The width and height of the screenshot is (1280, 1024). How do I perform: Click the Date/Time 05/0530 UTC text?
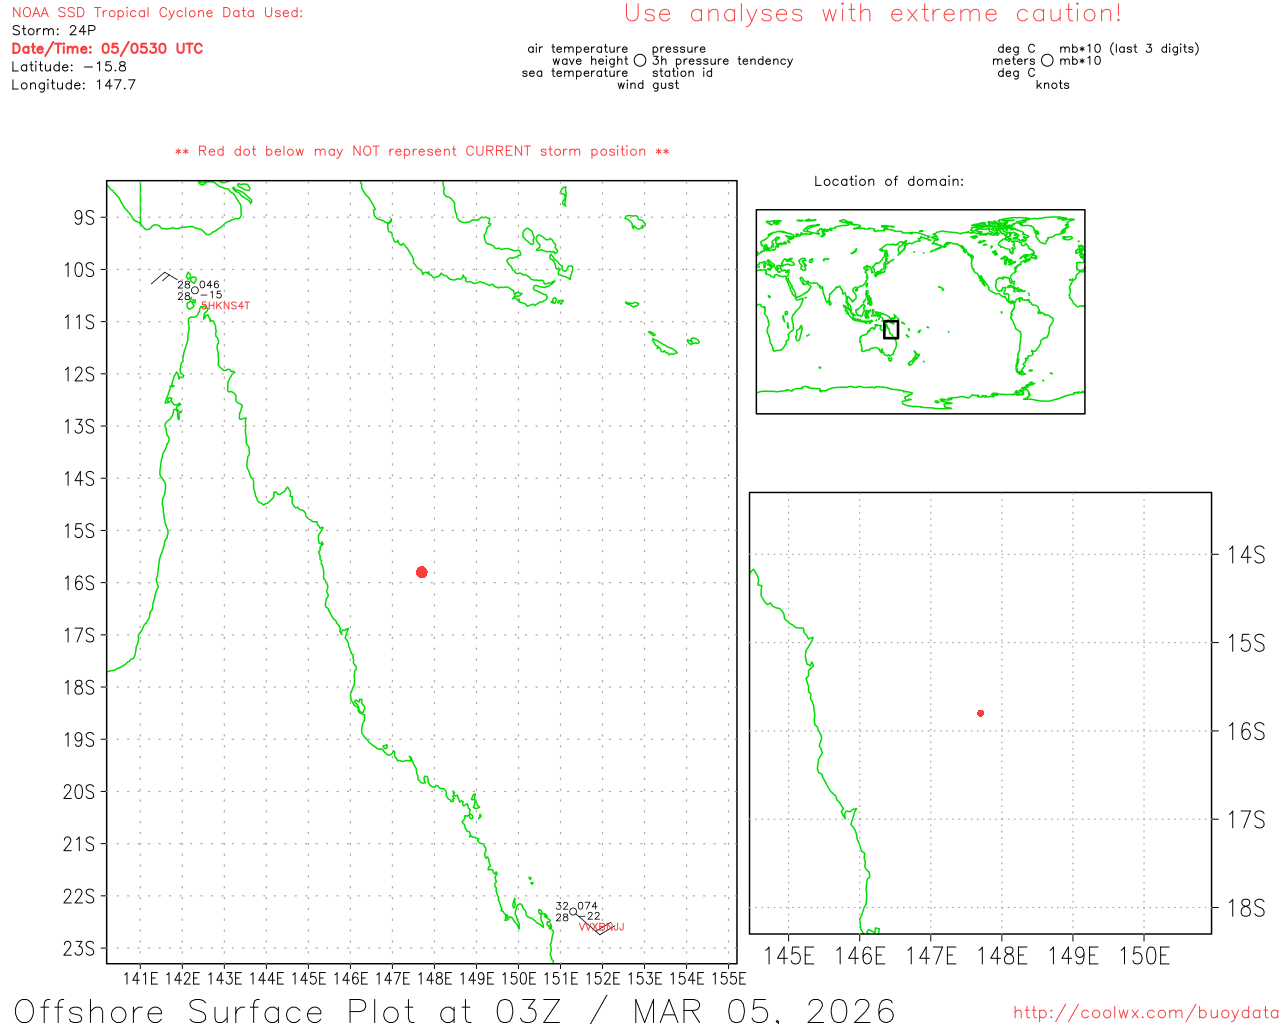coord(107,49)
